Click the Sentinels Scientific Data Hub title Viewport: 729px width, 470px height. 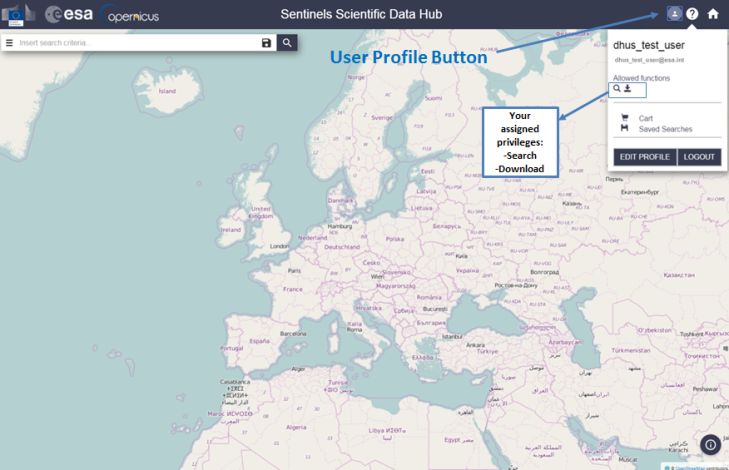click(361, 14)
